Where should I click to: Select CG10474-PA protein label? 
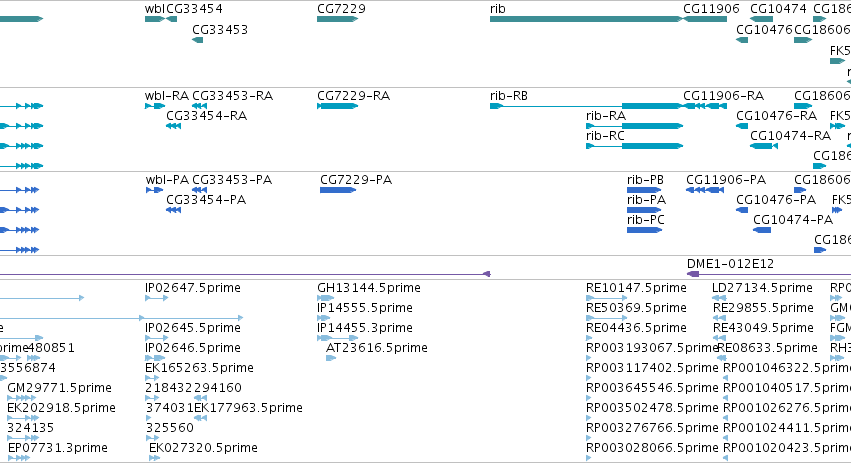793,220
